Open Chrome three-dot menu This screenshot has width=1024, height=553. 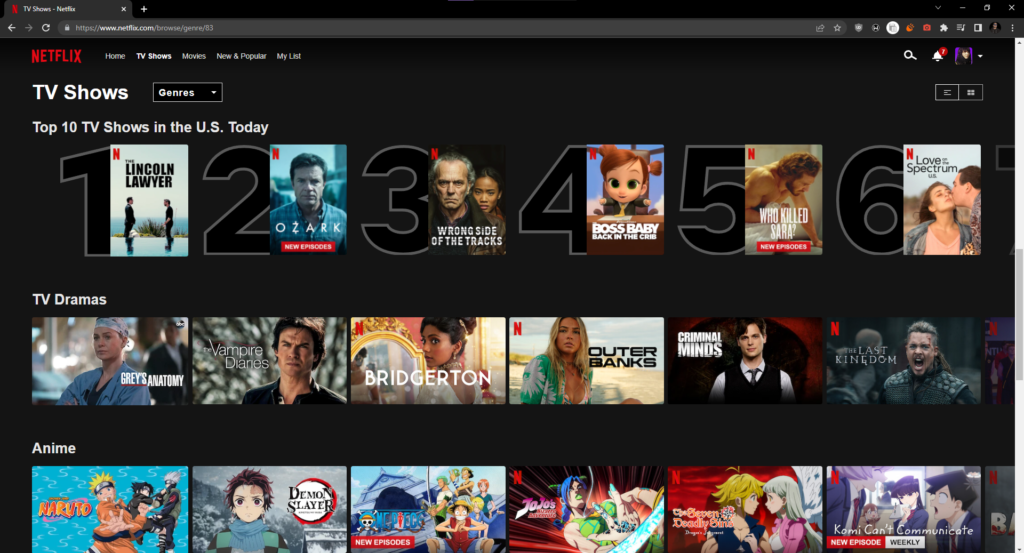[x=1012, y=28]
